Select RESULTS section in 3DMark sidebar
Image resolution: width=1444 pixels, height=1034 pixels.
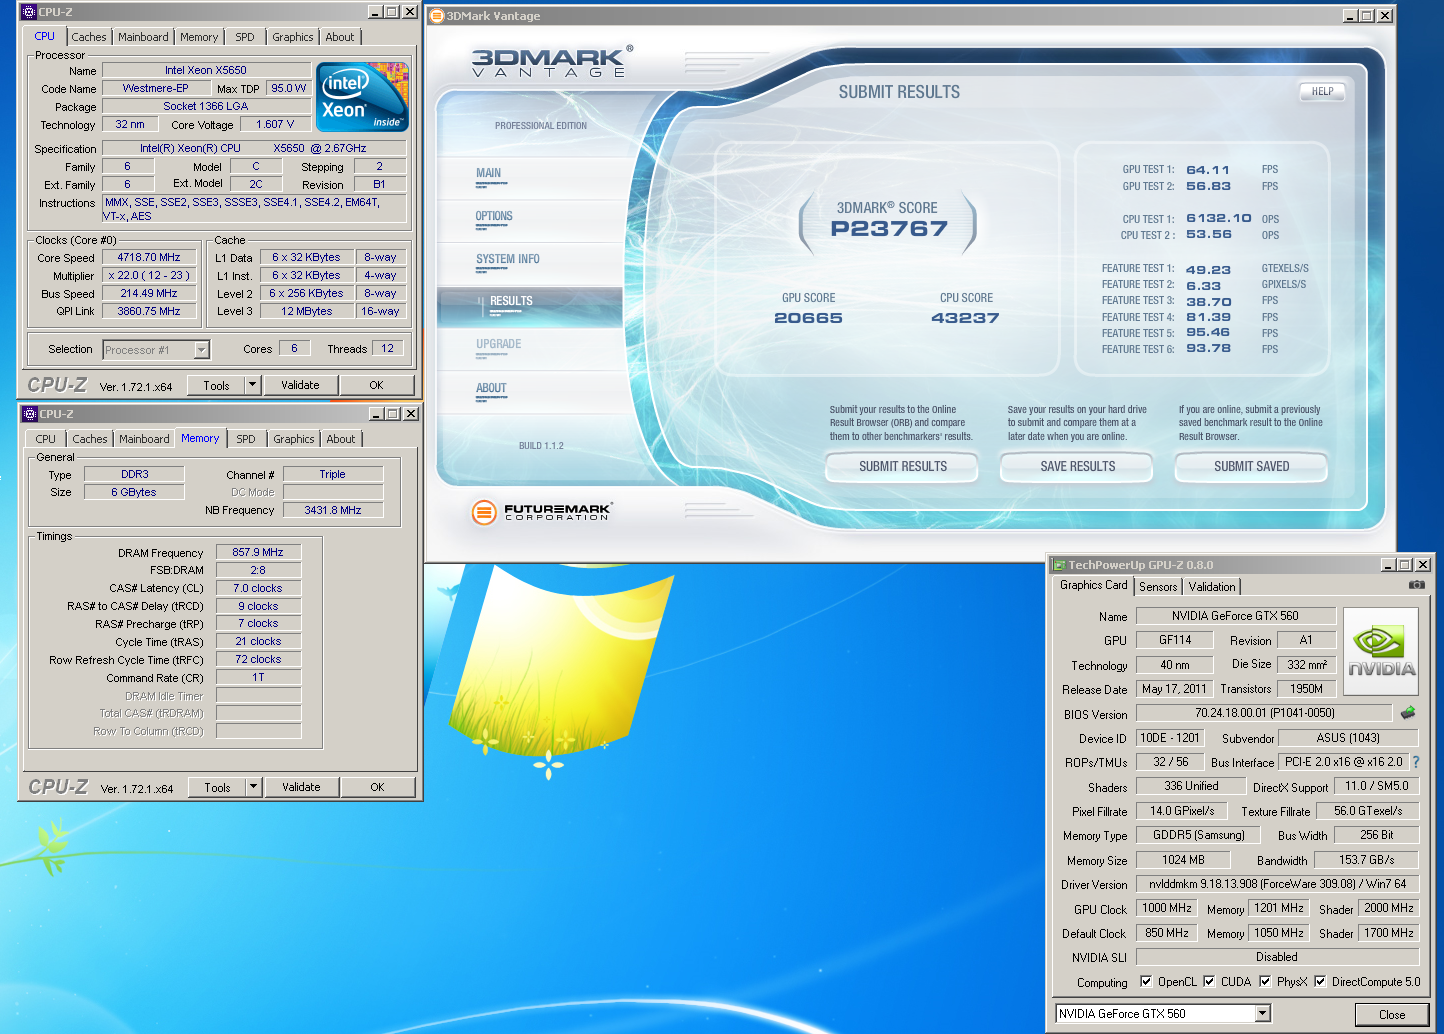click(530, 306)
